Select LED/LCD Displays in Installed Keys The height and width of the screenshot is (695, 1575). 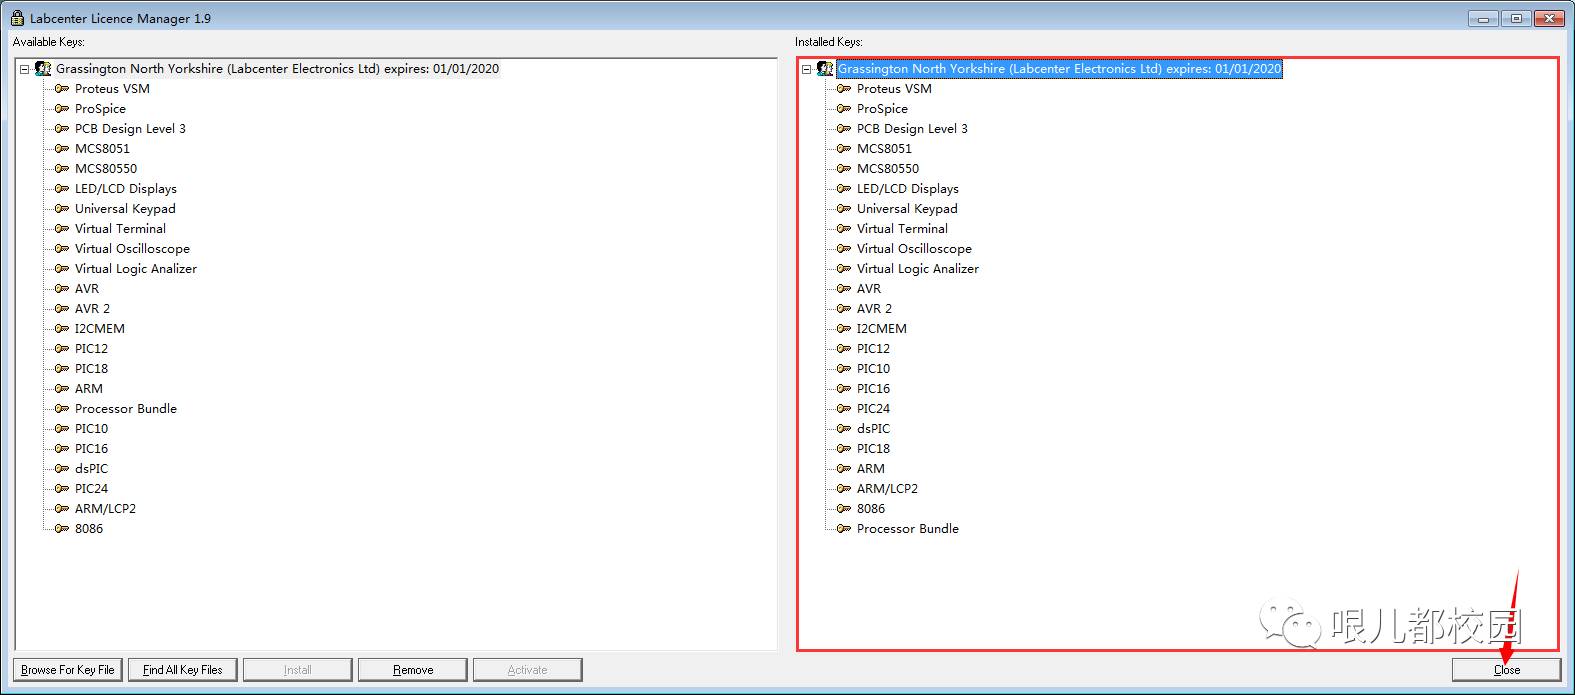[x=908, y=189]
